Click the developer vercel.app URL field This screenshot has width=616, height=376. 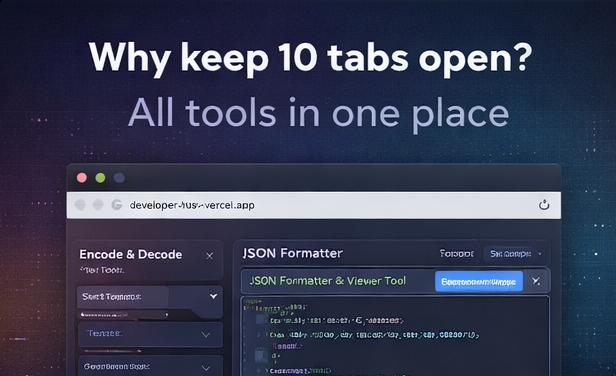pyautogui.click(x=192, y=205)
